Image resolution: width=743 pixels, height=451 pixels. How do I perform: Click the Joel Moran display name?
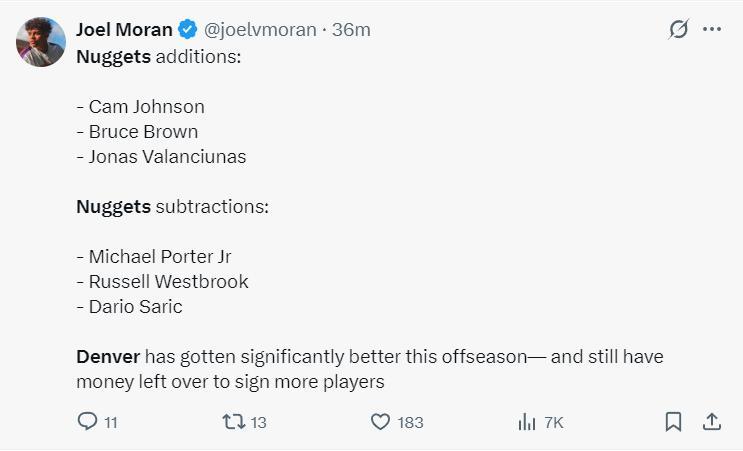pyautogui.click(x=124, y=29)
